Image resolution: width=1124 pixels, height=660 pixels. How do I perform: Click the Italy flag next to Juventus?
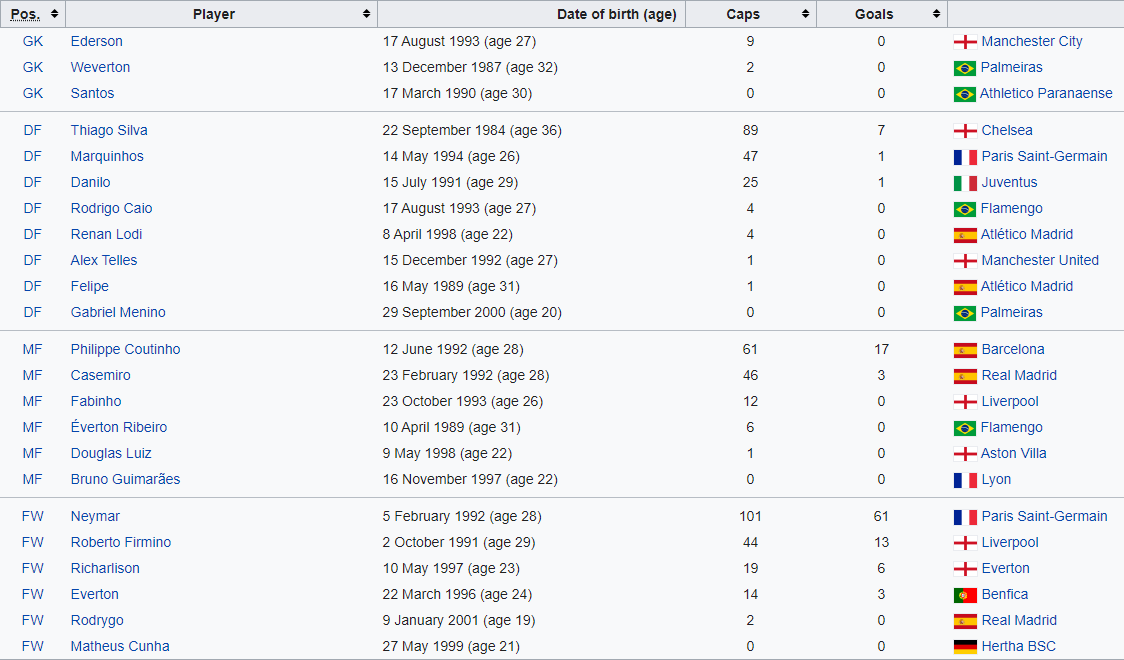(x=964, y=183)
